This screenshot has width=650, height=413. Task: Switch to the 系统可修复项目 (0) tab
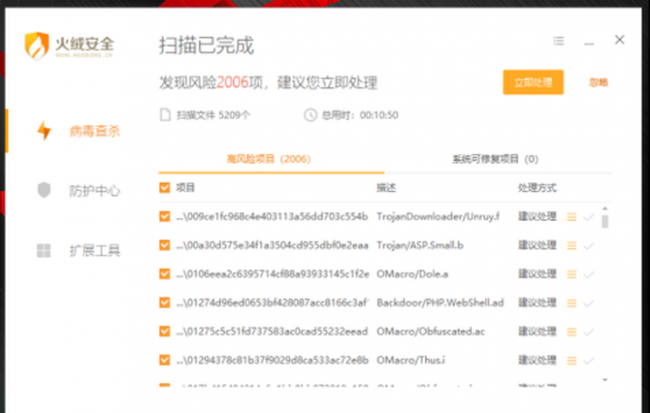tap(495, 159)
